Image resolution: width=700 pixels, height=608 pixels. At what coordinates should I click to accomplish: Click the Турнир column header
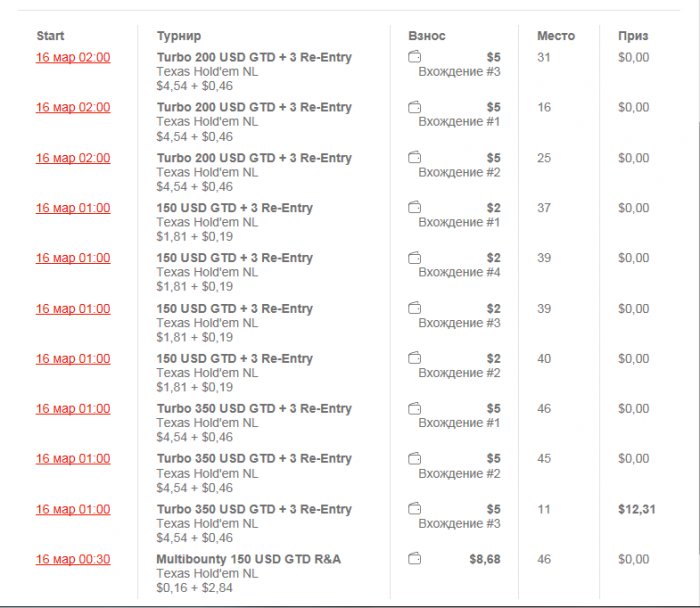click(x=179, y=36)
